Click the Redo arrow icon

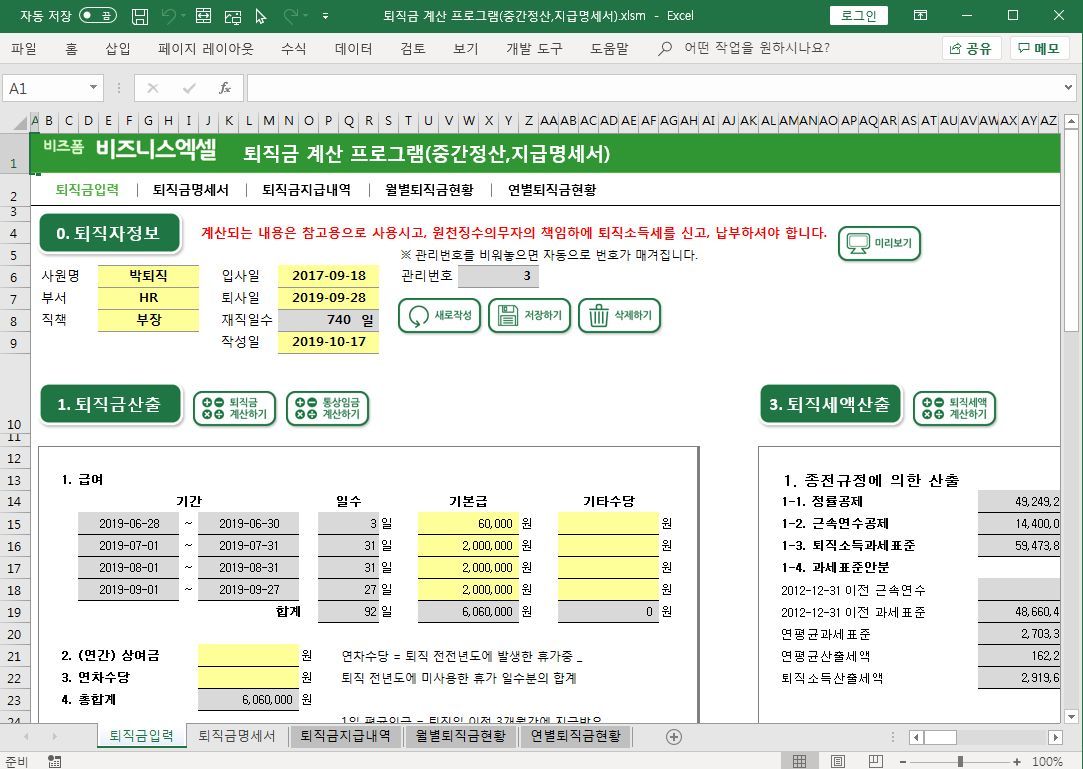point(291,15)
